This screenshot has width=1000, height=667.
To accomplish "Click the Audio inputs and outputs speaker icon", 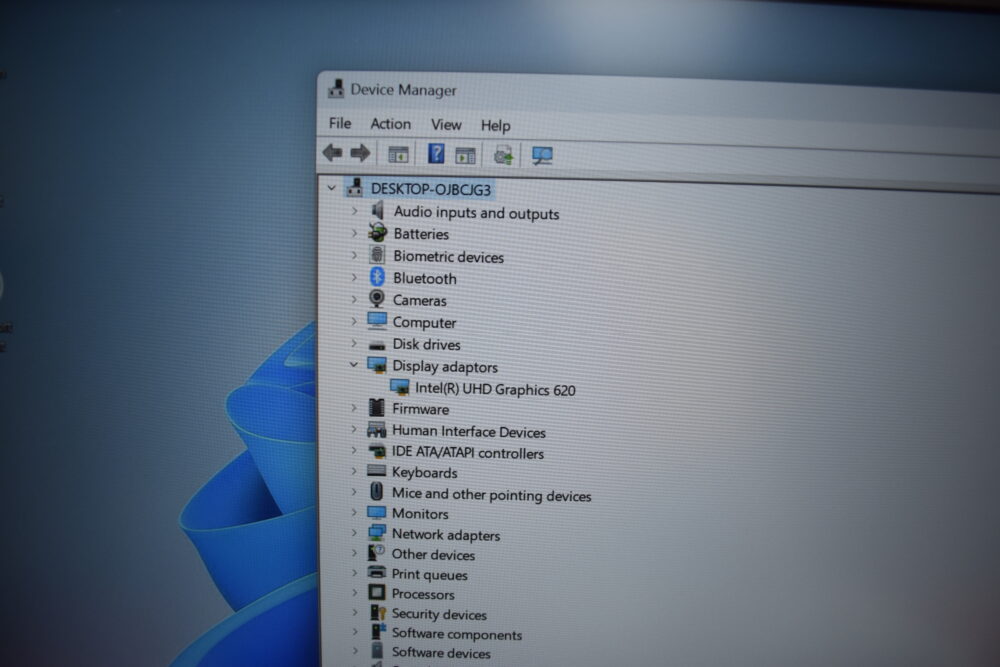I will pos(378,210).
